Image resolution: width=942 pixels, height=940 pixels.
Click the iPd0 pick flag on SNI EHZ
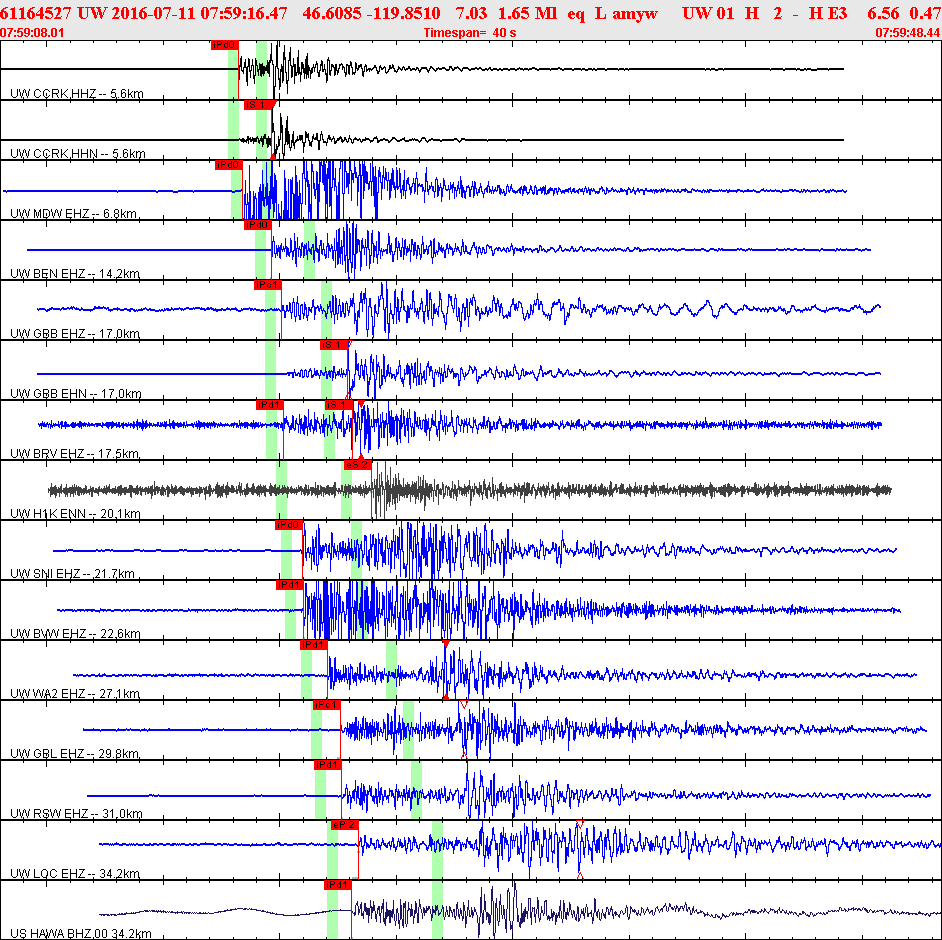point(289,526)
